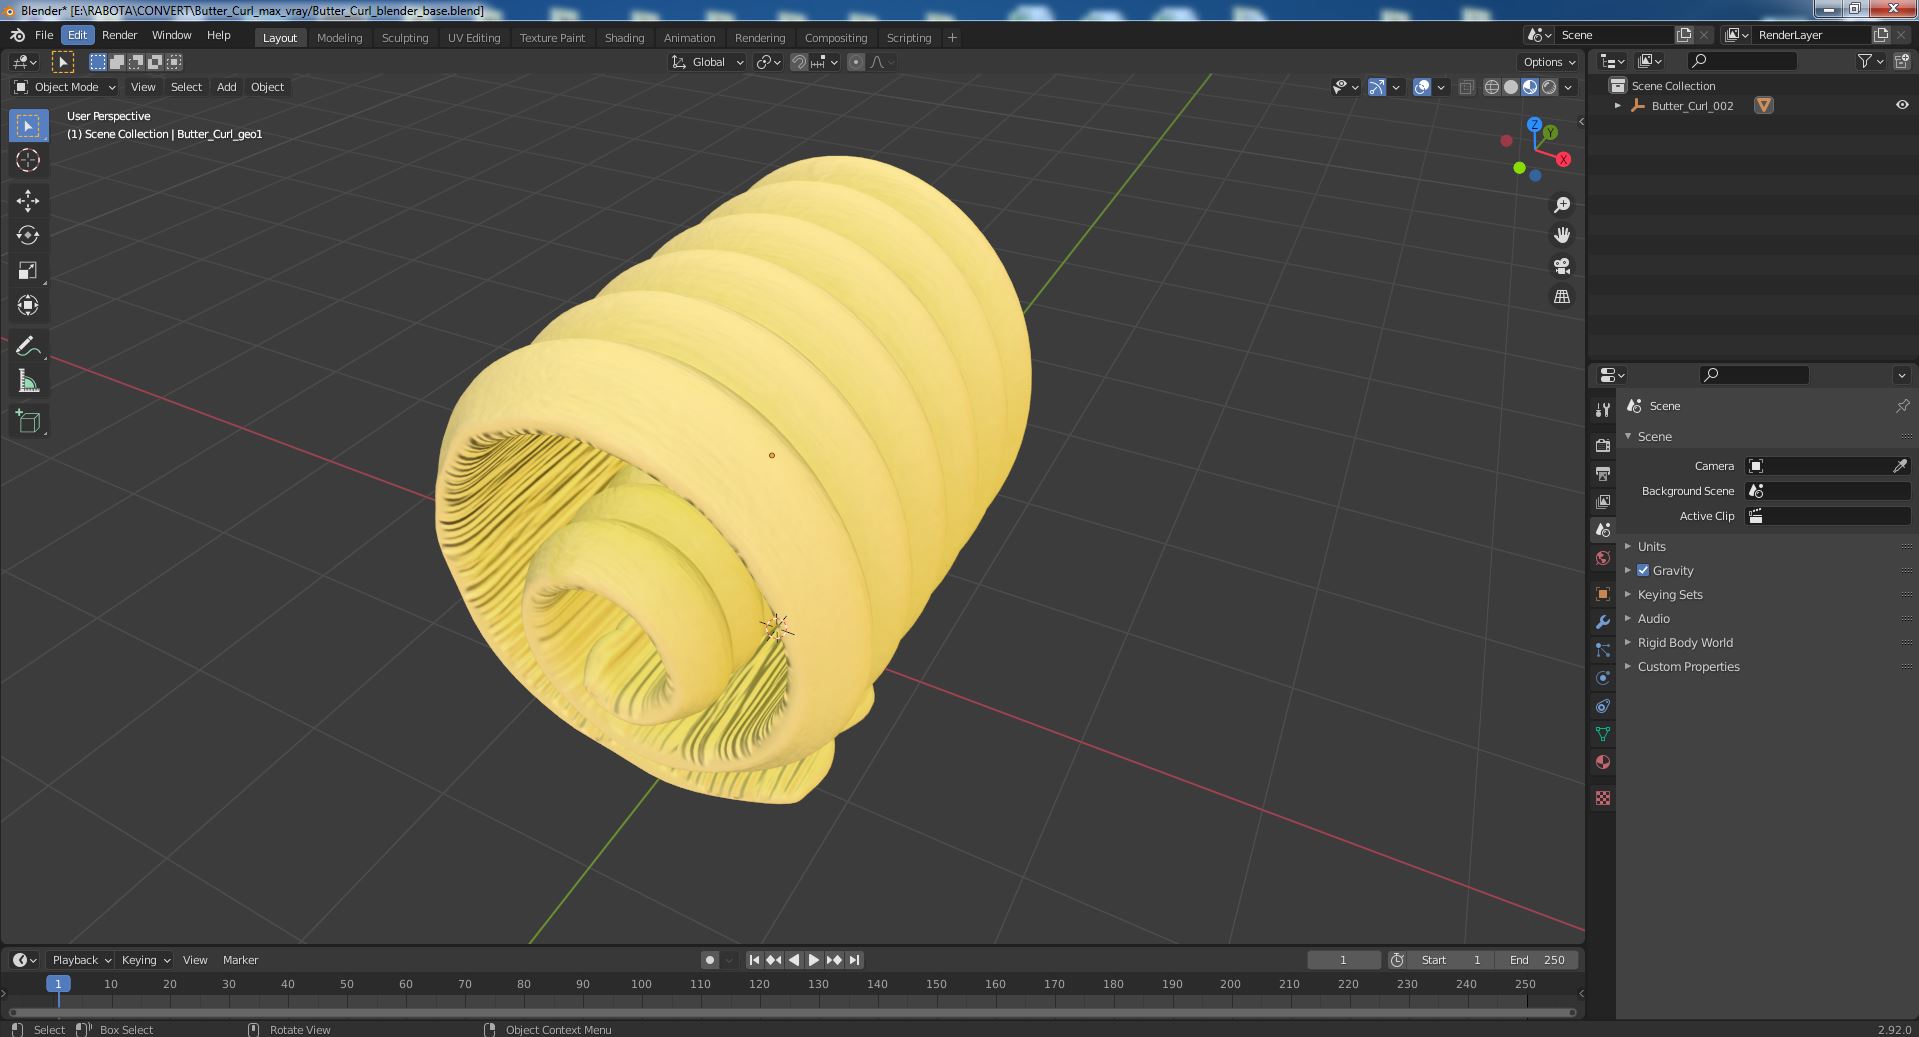The image size is (1919, 1037).
Task: Jump to the timeline start frame button
Action: [x=754, y=960]
